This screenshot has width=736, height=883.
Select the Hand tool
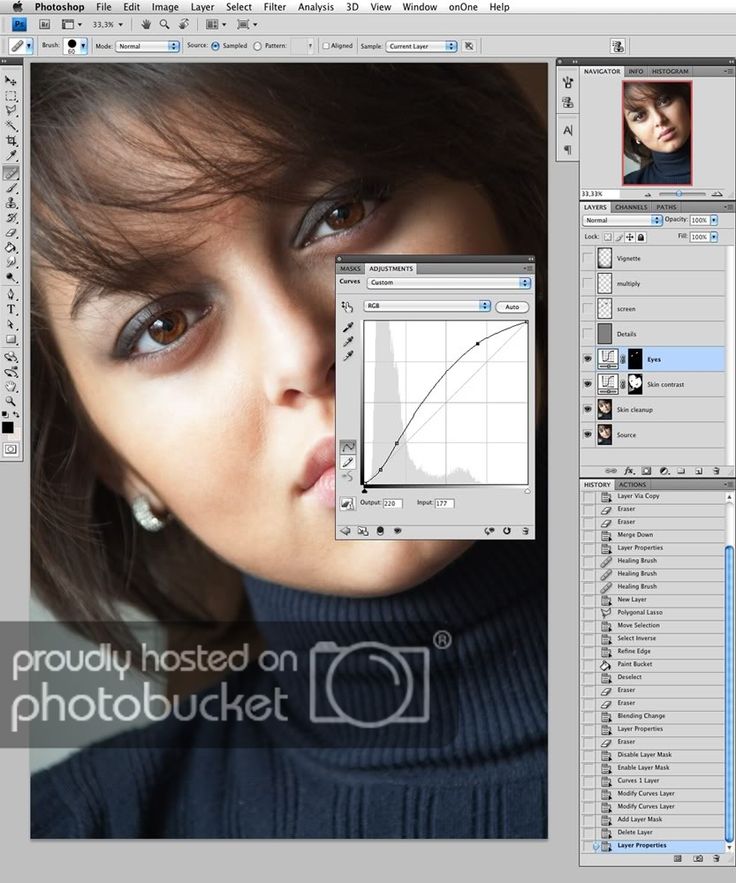pos(11,386)
